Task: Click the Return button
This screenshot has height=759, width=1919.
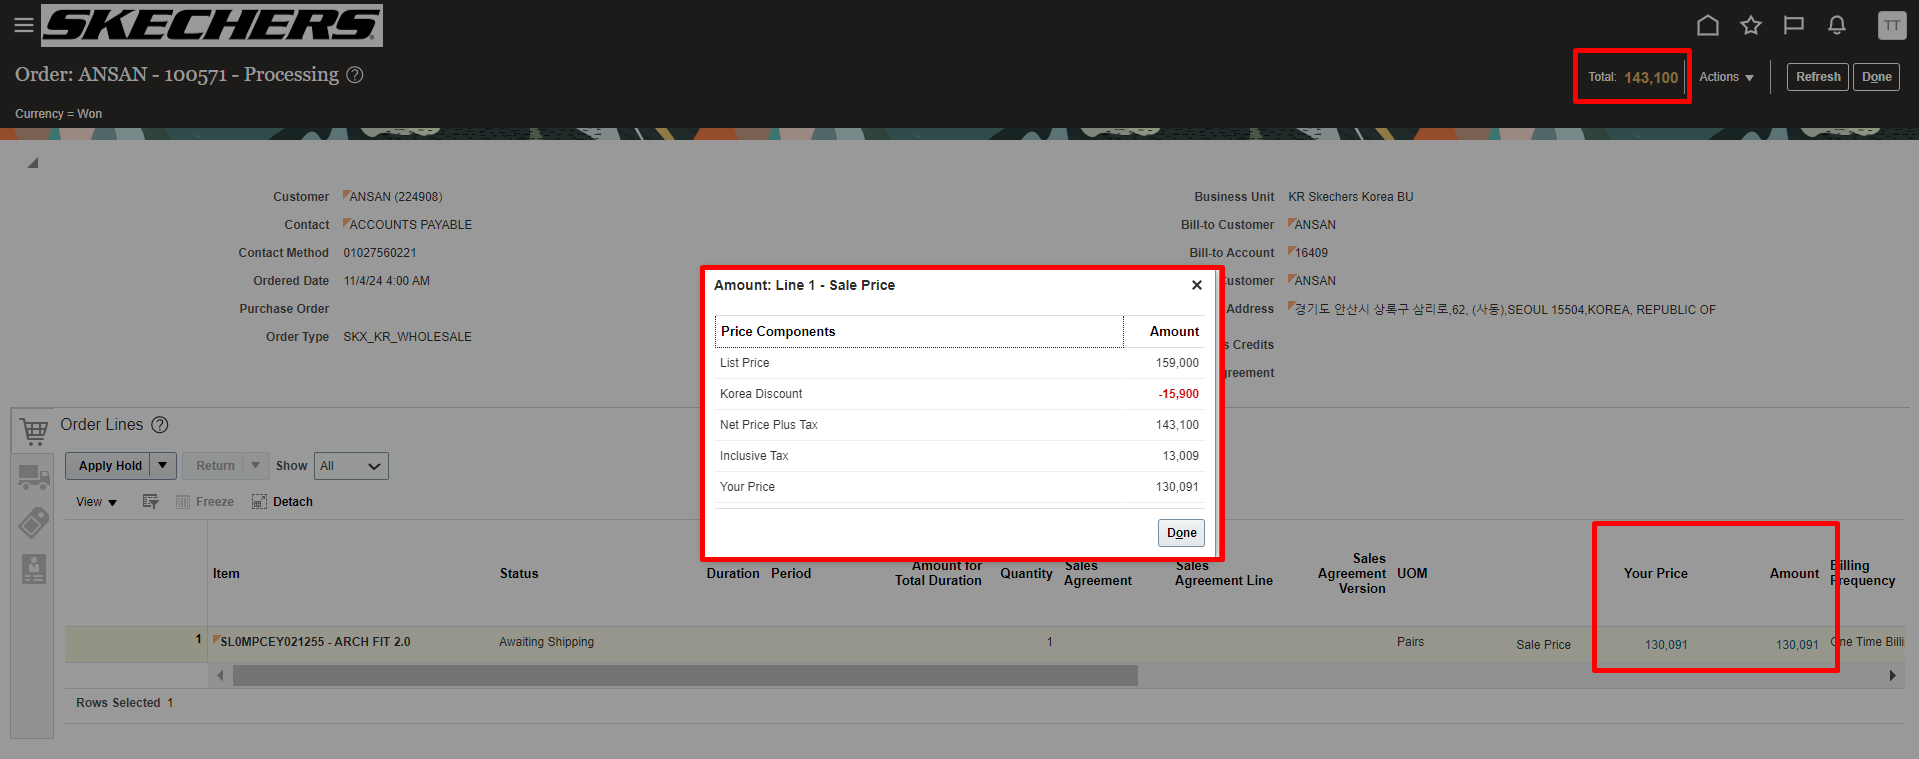Action: (215, 466)
